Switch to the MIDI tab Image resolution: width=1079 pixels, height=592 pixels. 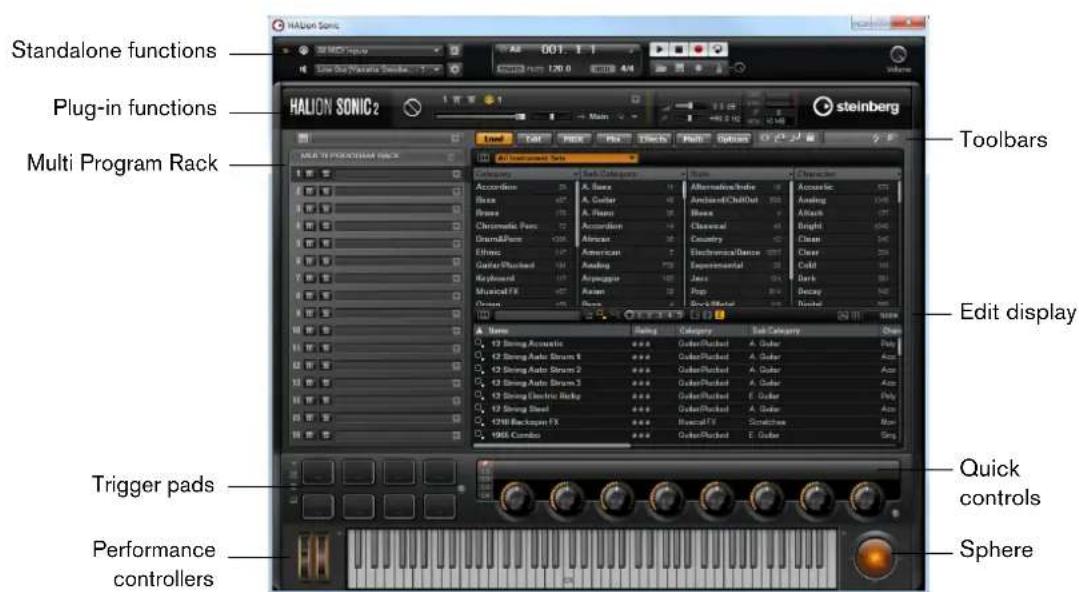(x=573, y=138)
